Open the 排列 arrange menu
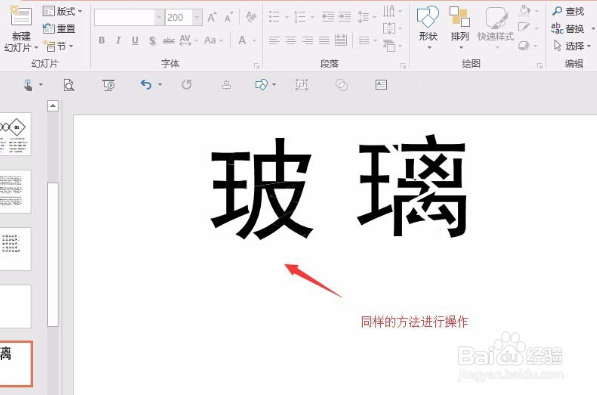The width and height of the screenshot is (597, 395). [460, 27]
